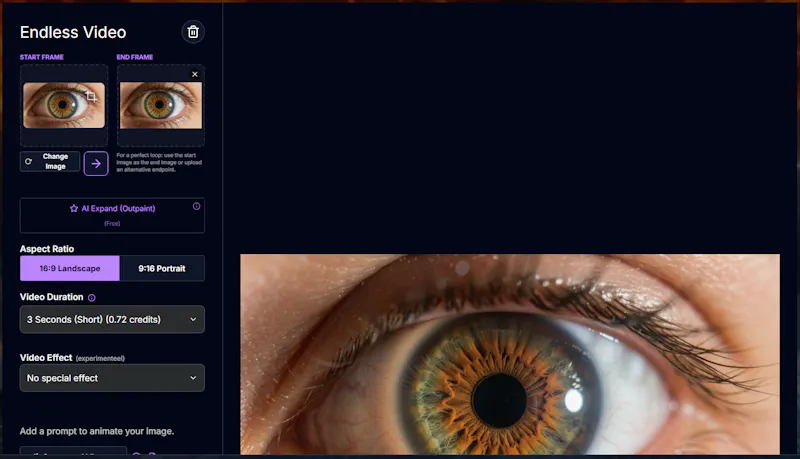
Task: Open the Video Effect dropdown
Action: point(112,378)
